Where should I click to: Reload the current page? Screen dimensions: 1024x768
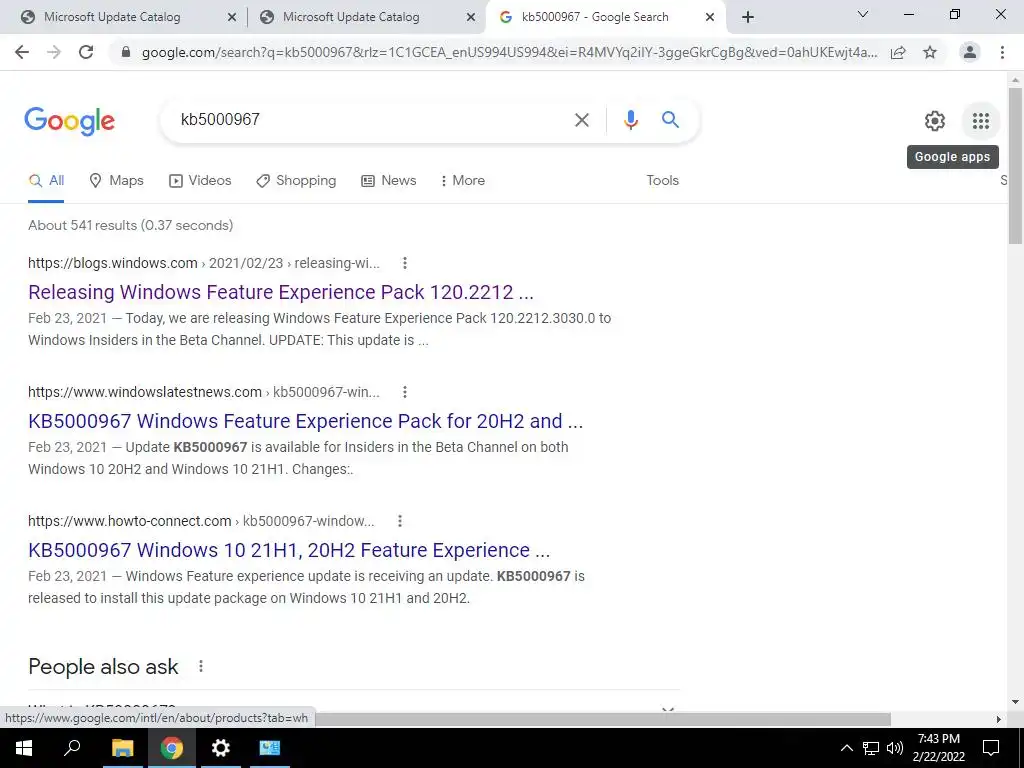click(x=86, y=52)
